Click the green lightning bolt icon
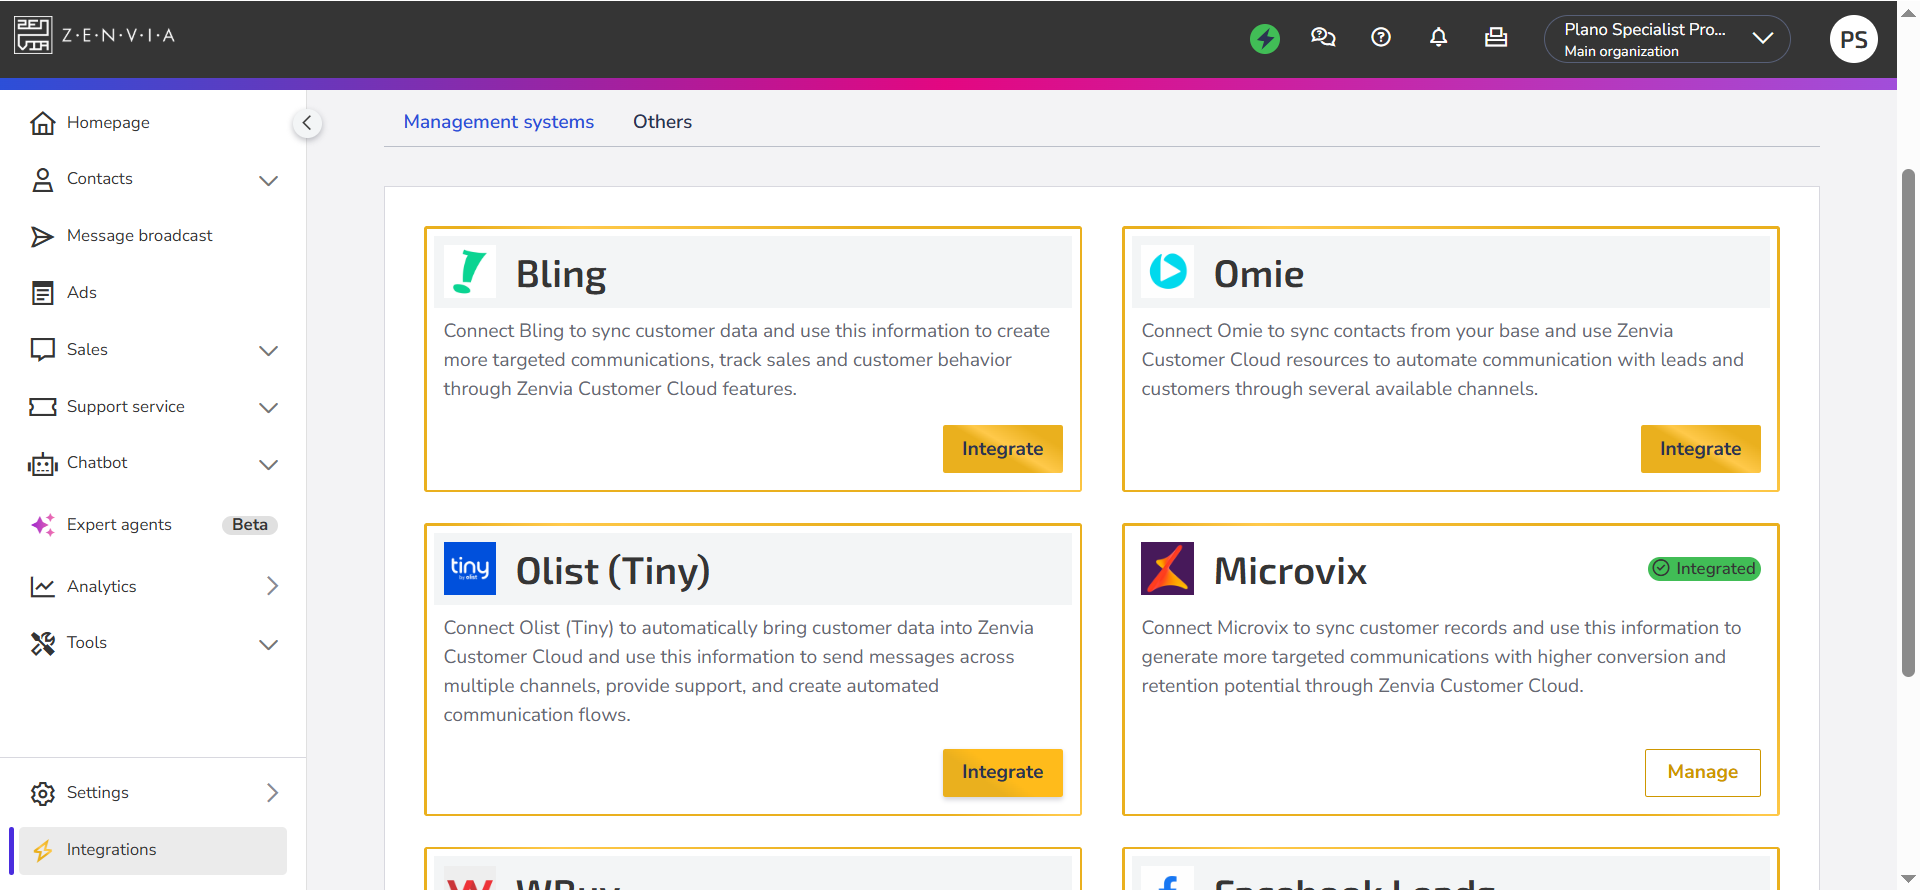 tap(1265, 39)
